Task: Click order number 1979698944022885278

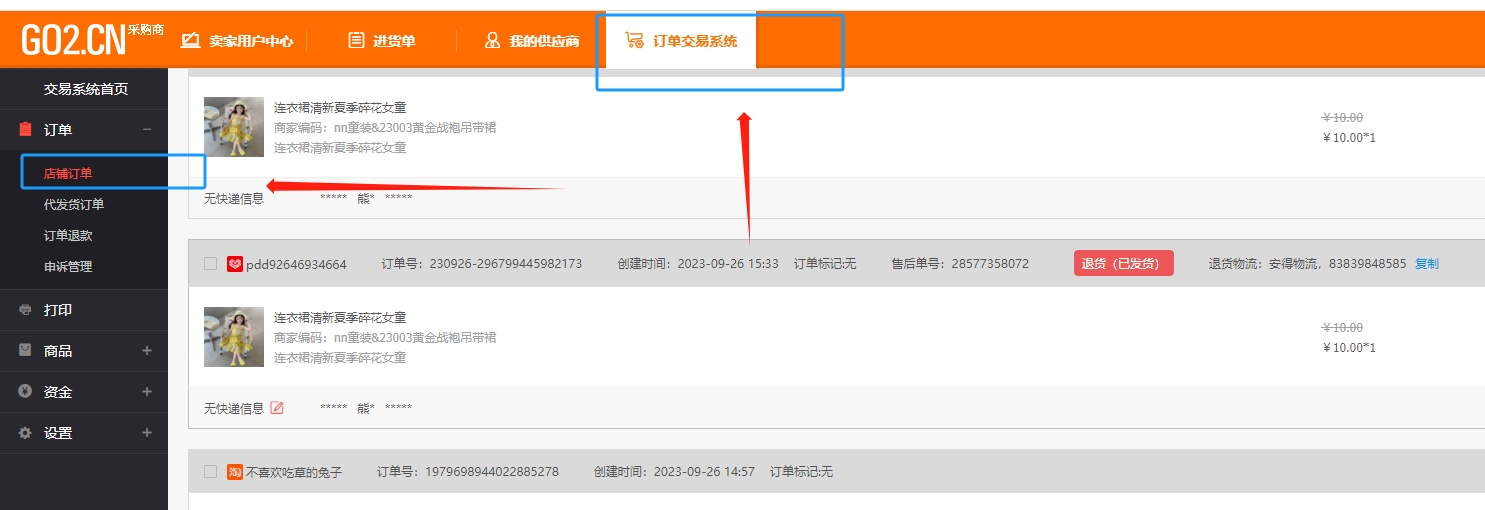Action: [x=492, y=471]
